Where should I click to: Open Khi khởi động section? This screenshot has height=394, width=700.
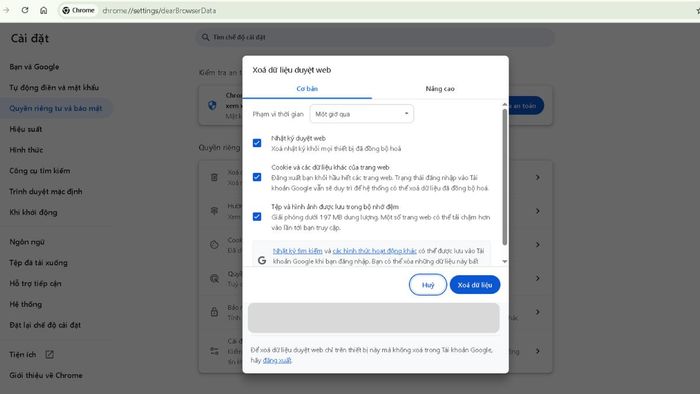coord(33,212)
